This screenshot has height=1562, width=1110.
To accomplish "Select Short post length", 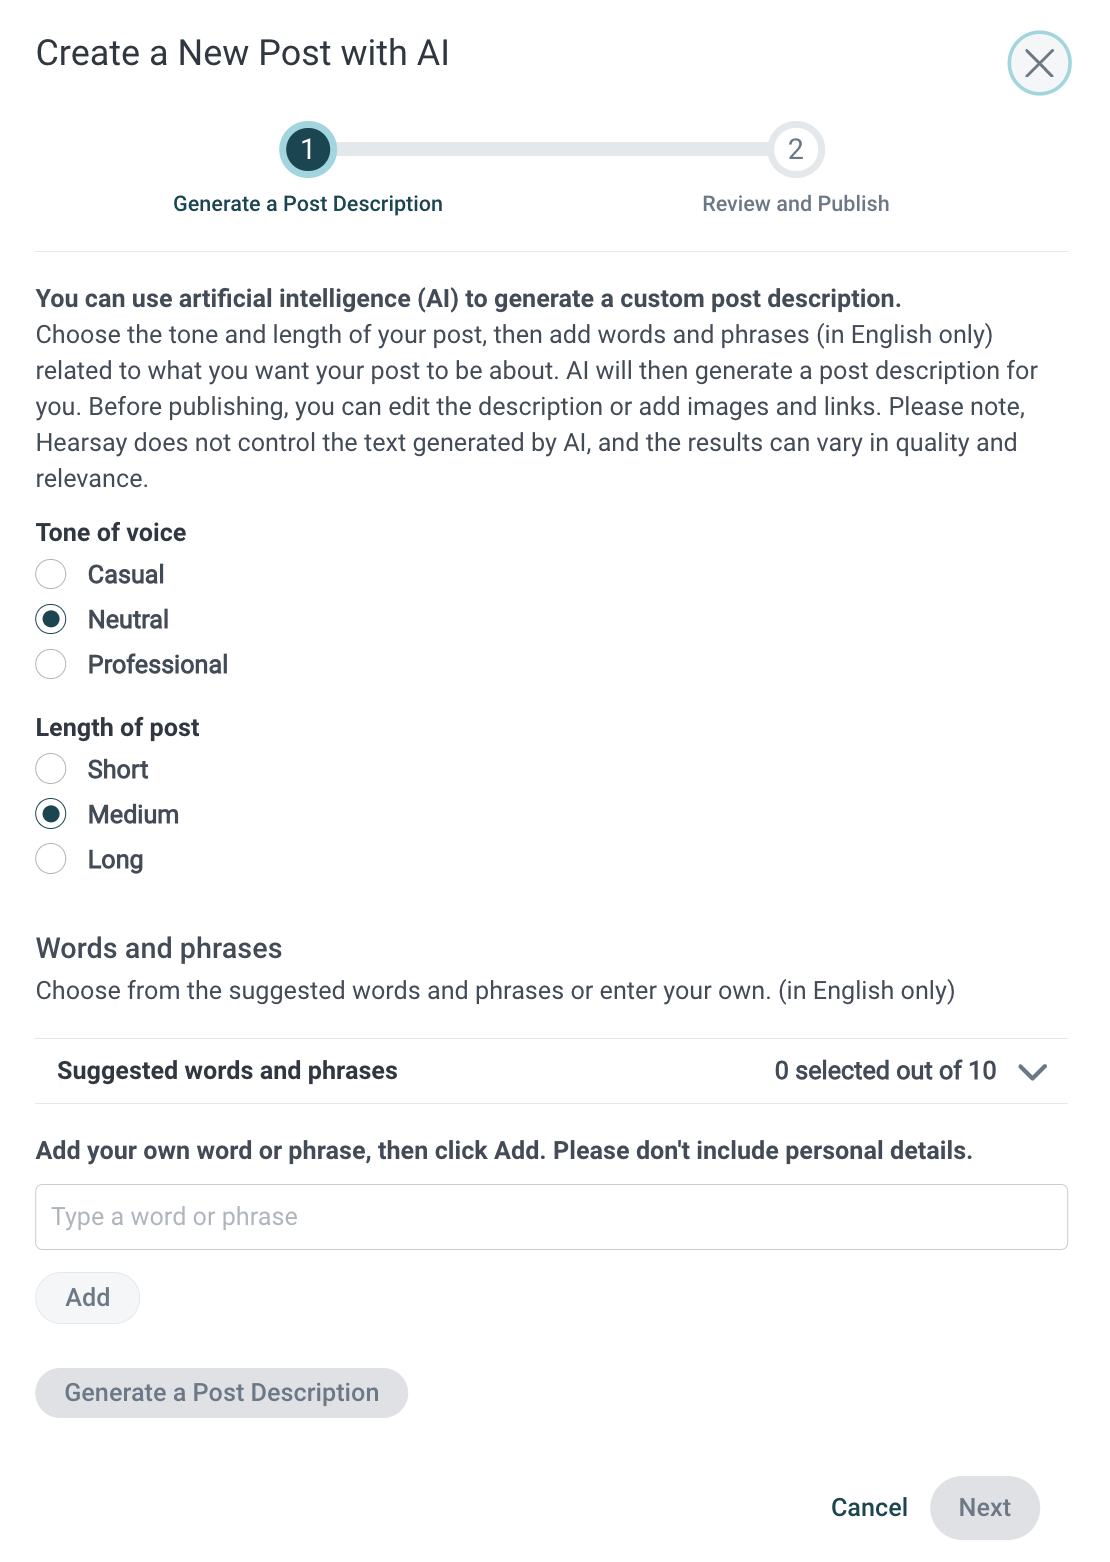I will [51, 769].
